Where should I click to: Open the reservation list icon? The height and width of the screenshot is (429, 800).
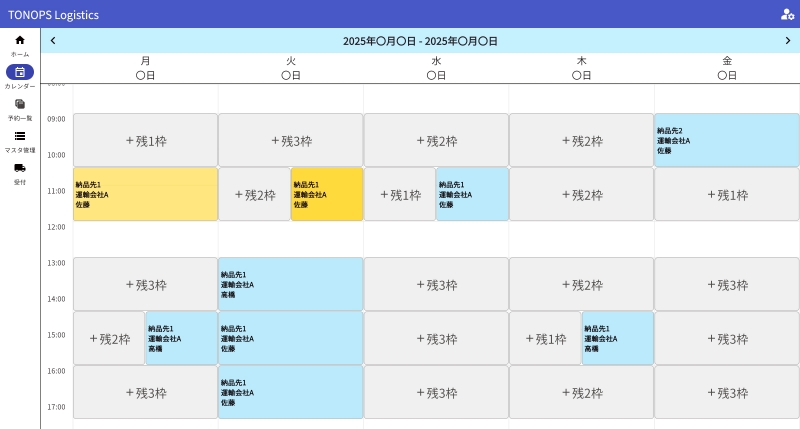coord(20,104)
